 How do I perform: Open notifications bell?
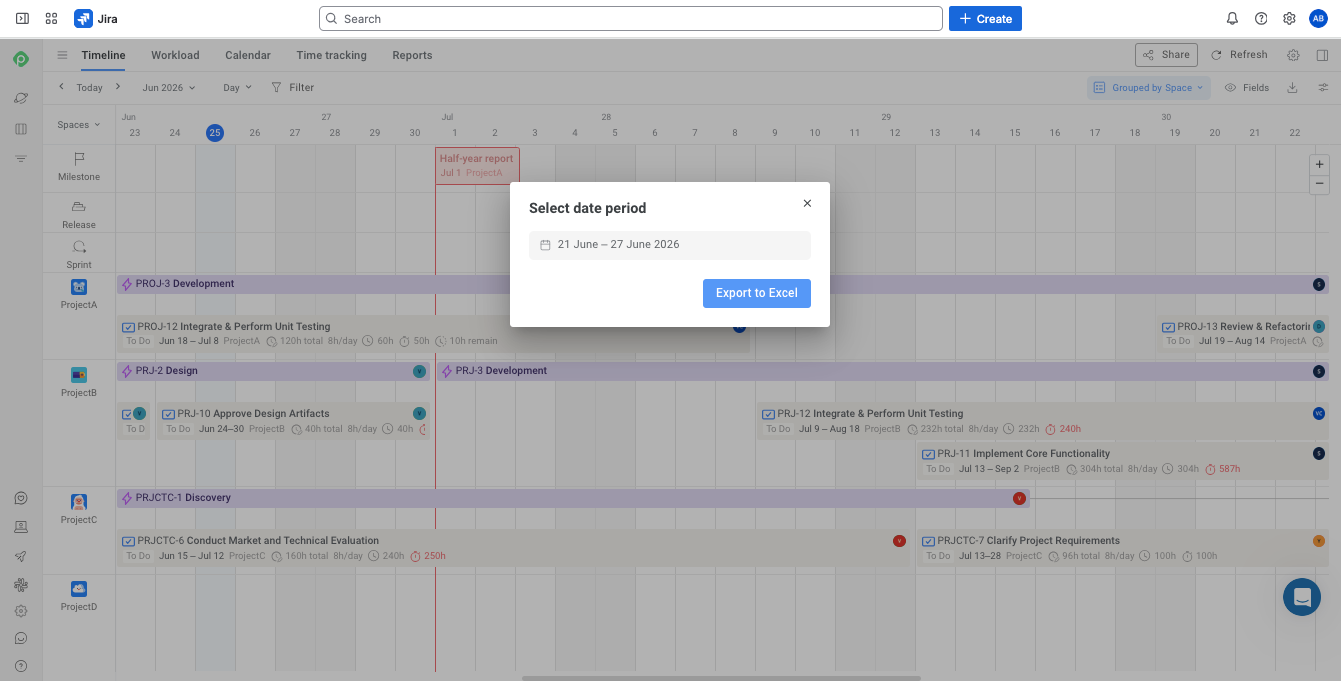(x=1232, y=18)
